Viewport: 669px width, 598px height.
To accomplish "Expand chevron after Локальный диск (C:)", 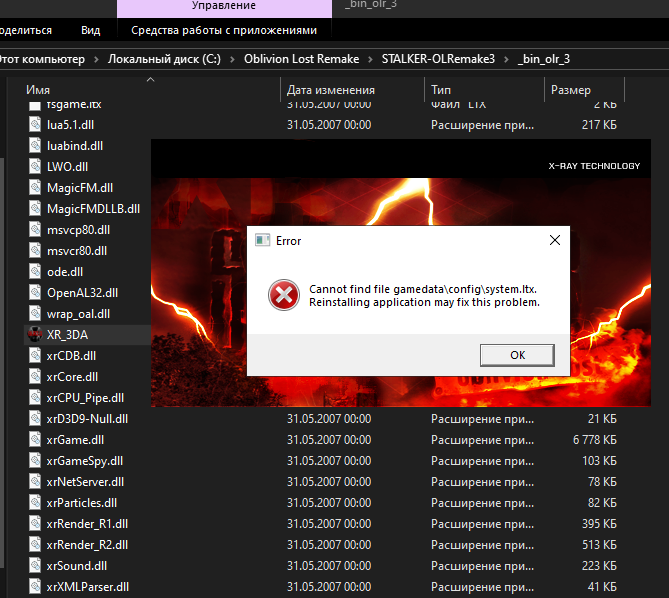I will [x=233, y=59].
